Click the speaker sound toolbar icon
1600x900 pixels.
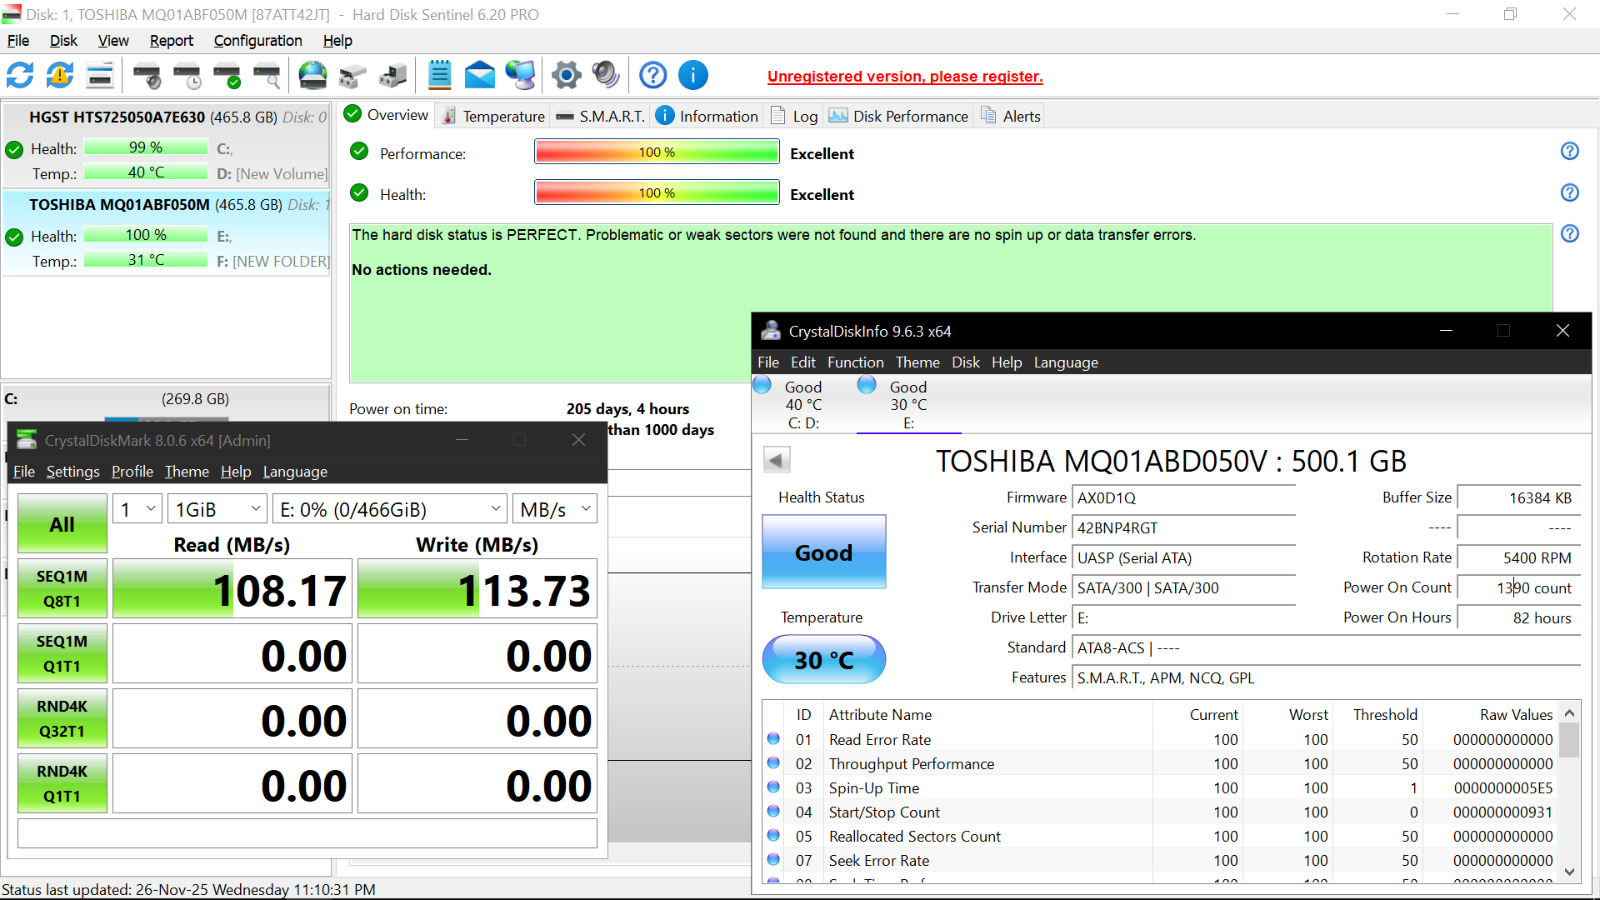tap(606, 75)
